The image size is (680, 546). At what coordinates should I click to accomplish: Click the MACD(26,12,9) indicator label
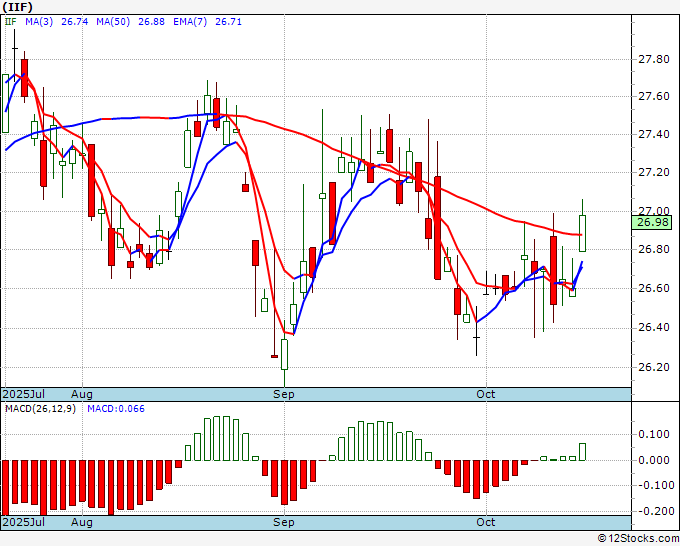coord(40,409)
